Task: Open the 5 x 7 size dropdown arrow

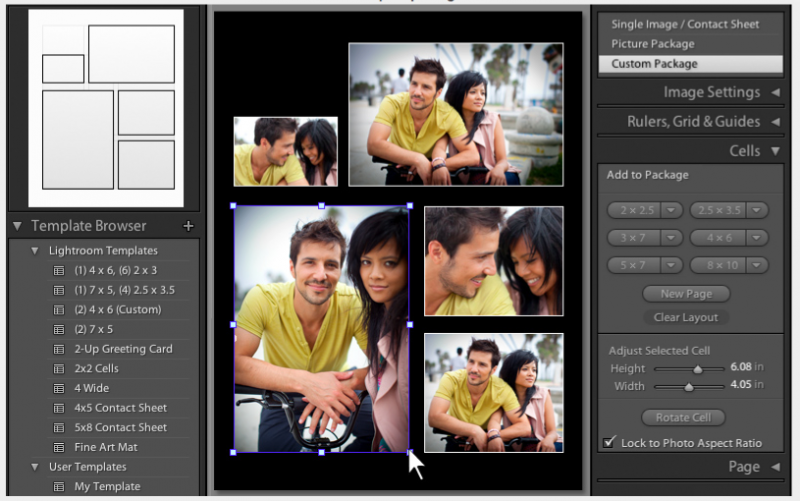Action: [671, 265]
